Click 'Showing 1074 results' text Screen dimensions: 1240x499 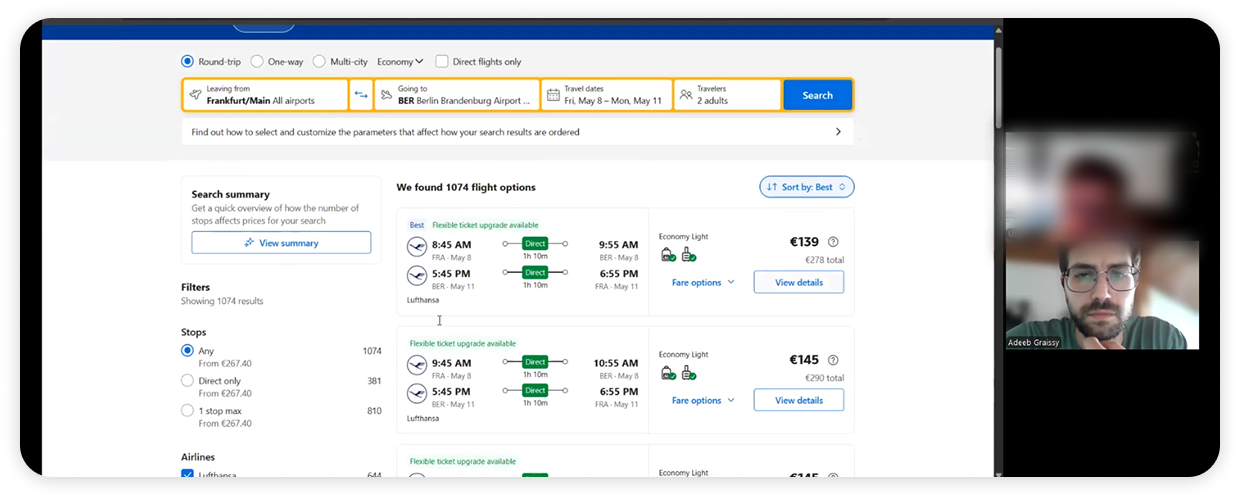[222, 301]
